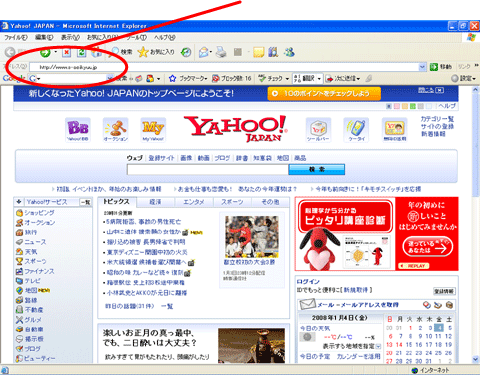Open the Shopping link in Yahoo services
Viewport: 480px width, 375px height.
tap(36, 213)
